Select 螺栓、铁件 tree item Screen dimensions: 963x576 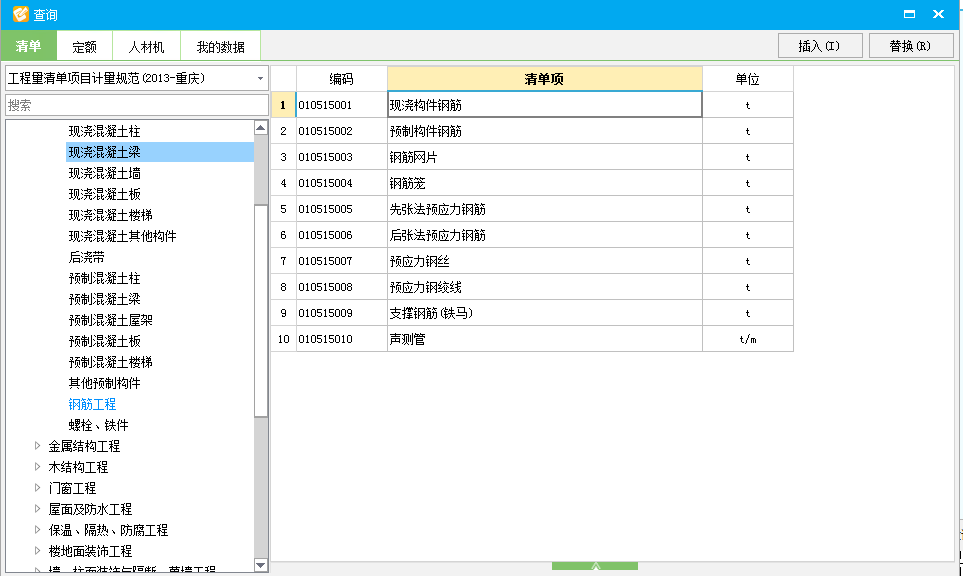(98, 425)
